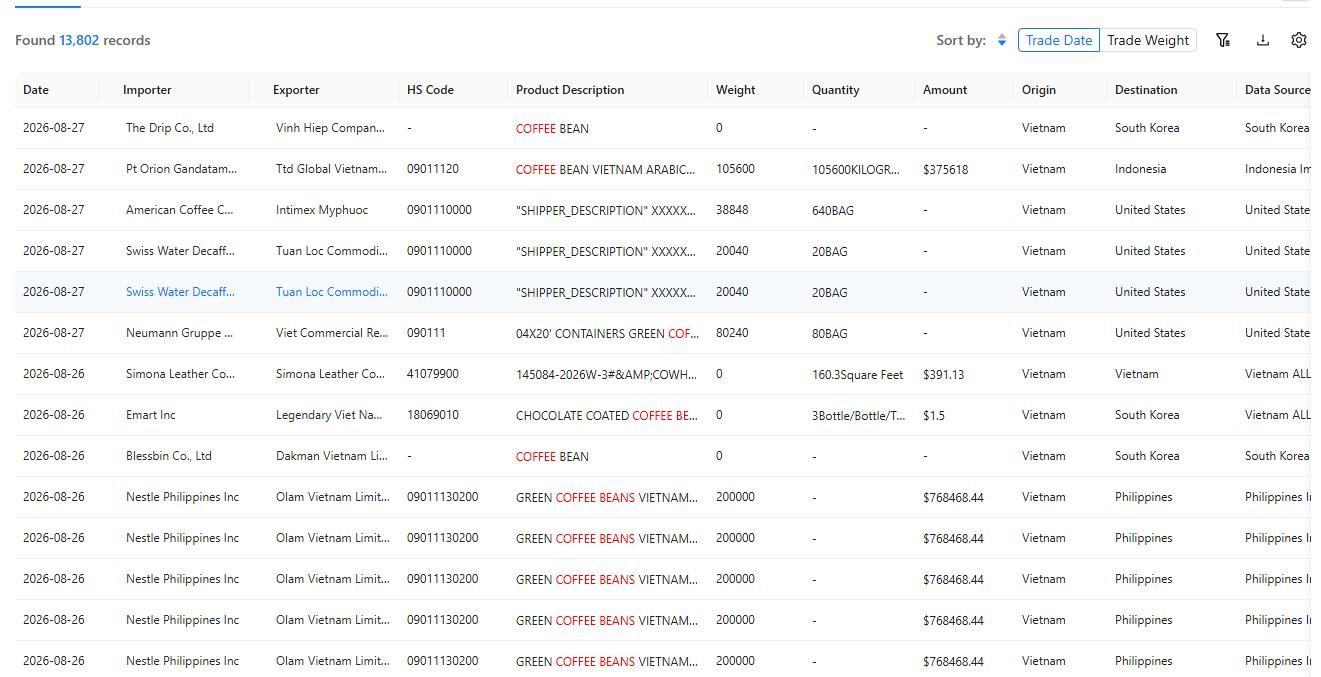Screen dimensions: 1321x677
Task: Click weight value 80240
Action: tap(732, 333)
